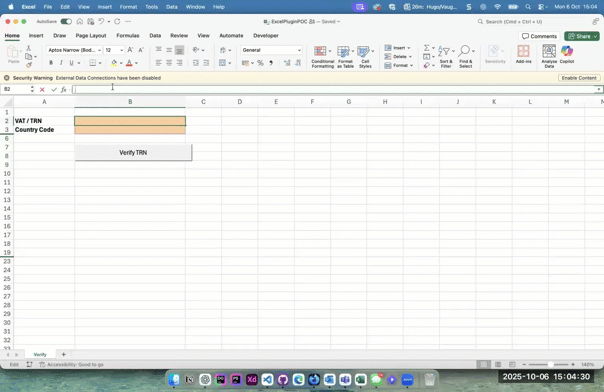604x392 pixels.
Task: Open Find & Select
Action: click(x=466, y=57)
